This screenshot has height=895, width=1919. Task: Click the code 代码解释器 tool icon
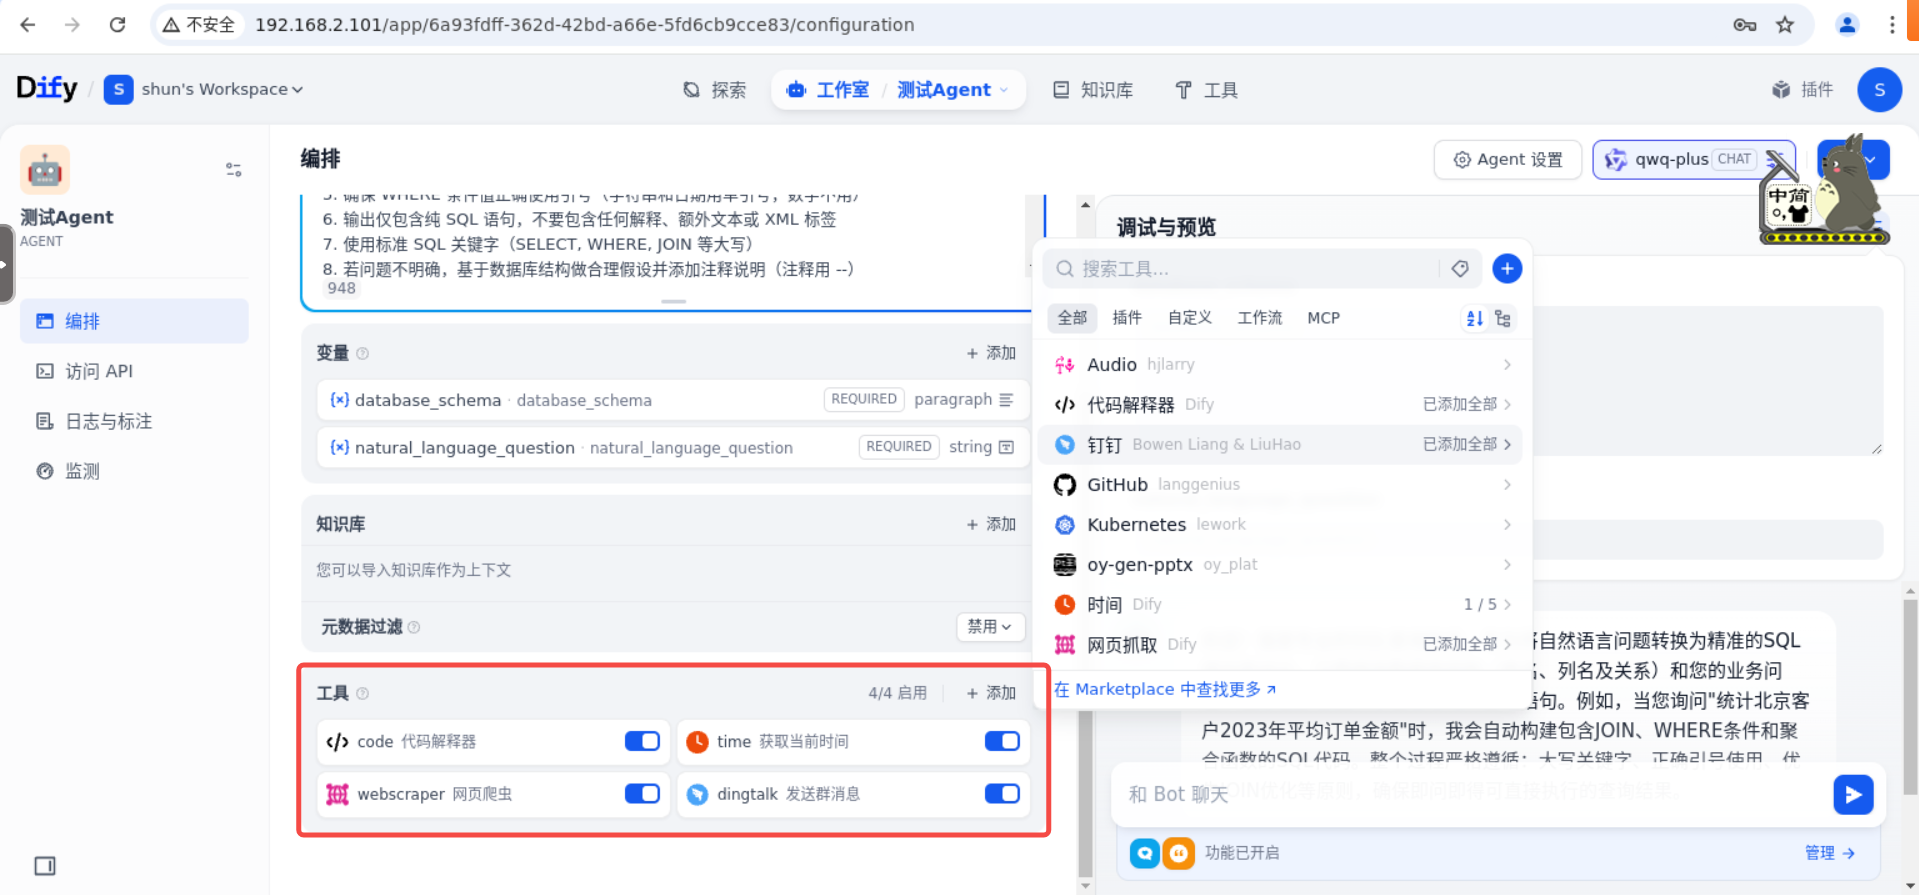(x=337, y=742)
